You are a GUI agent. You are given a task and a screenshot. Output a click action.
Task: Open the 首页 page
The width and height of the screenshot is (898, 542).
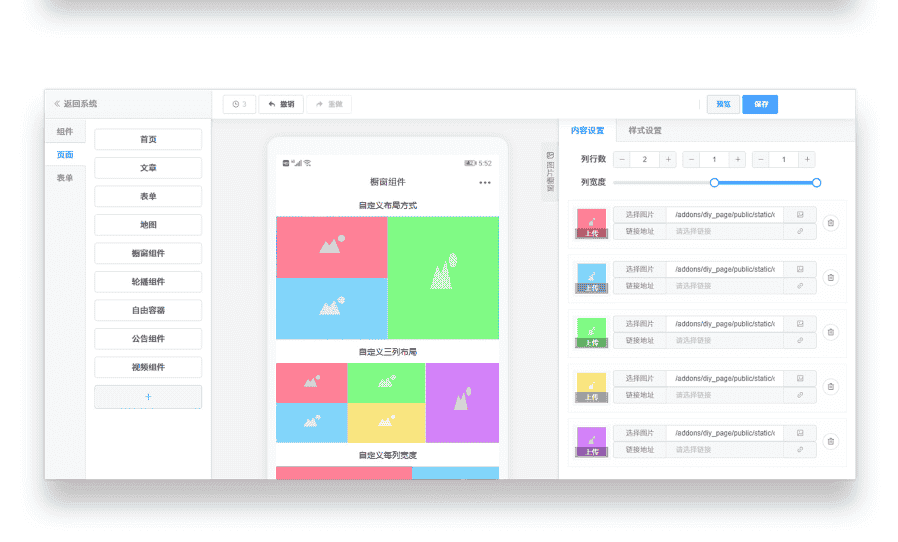[x=148, y=139]
